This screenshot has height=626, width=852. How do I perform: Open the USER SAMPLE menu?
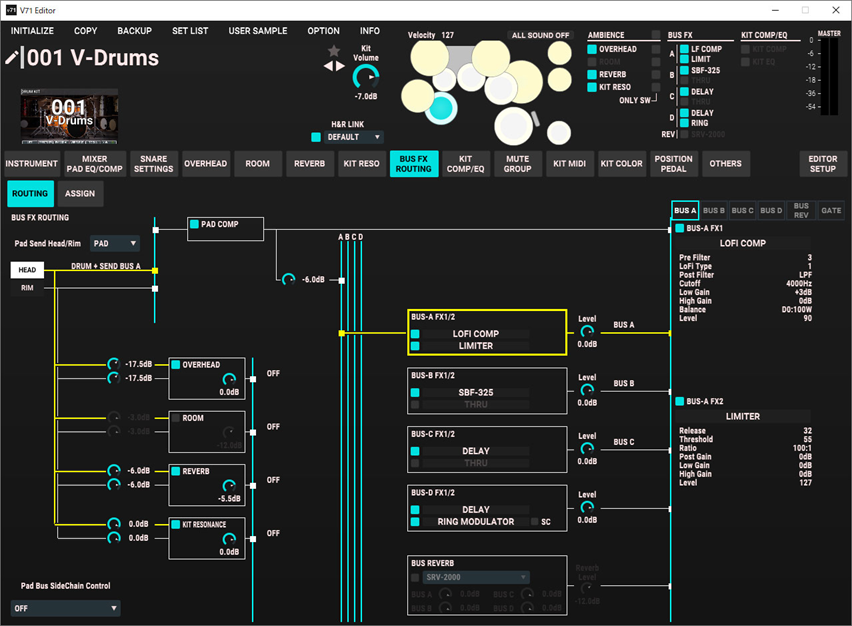(x=257, y=31)
